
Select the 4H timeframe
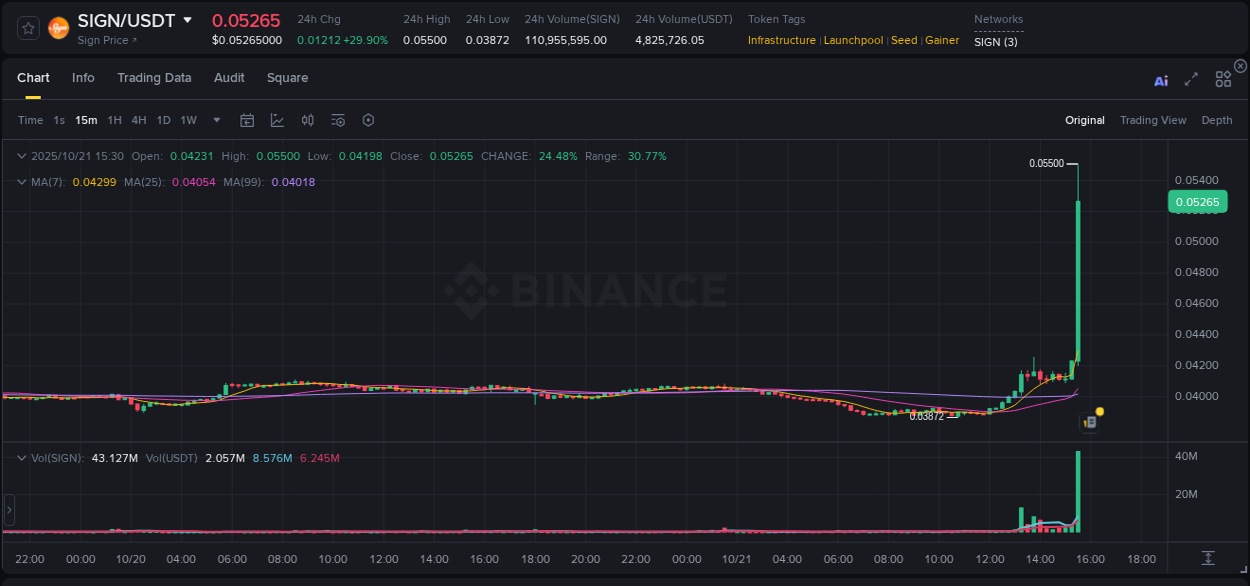coord(139,119)
